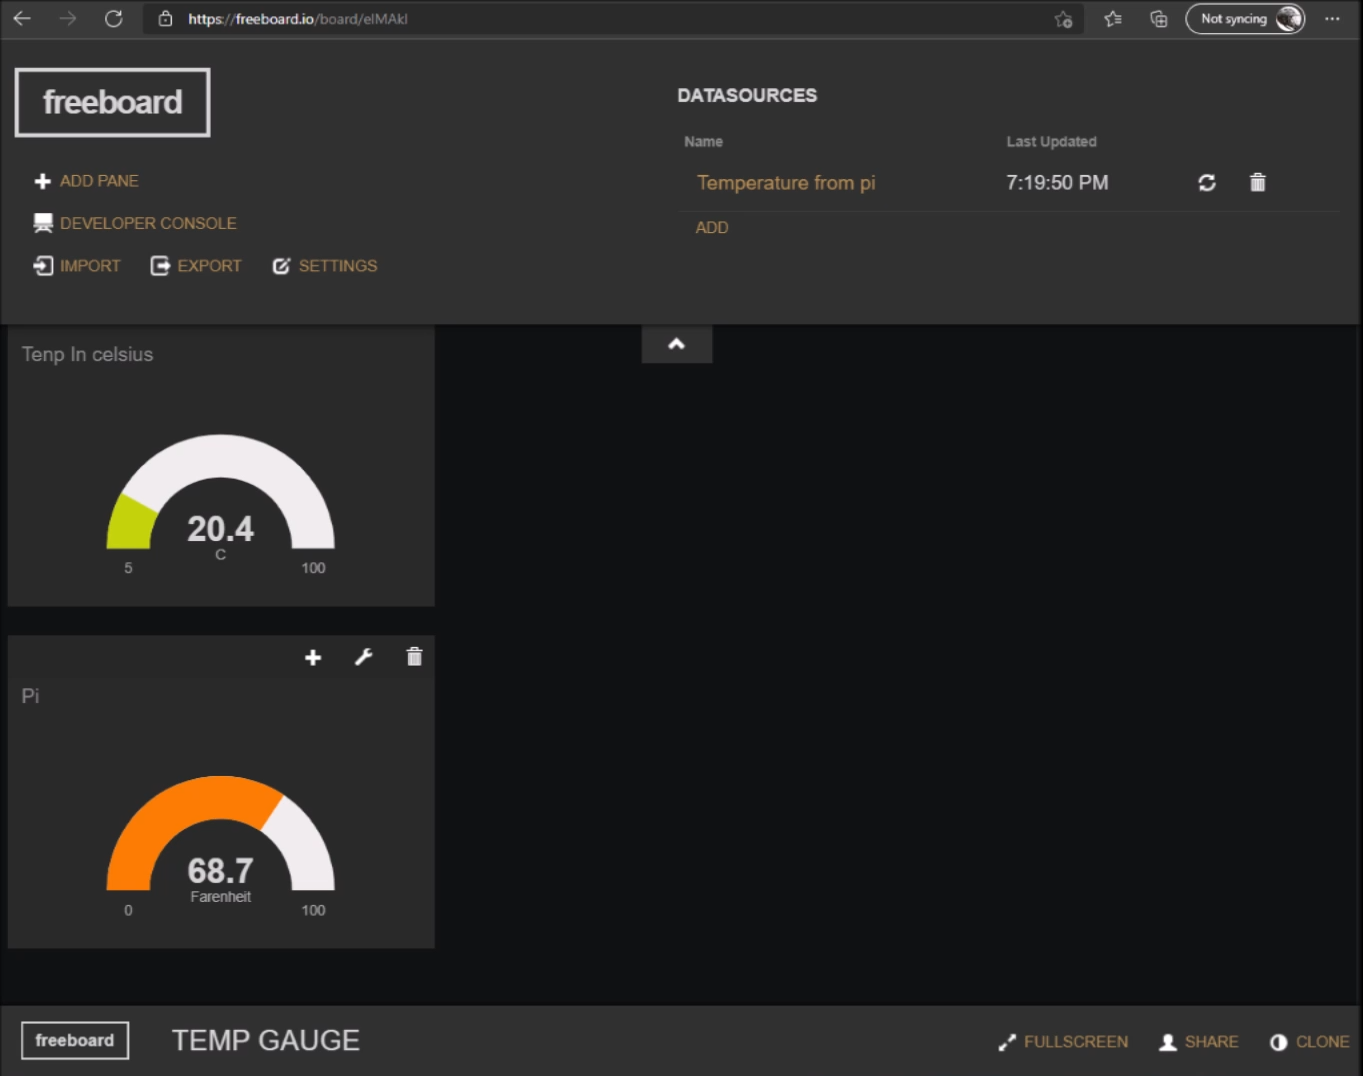Edit the Pi pane with the wrench icon
Viewport: 1363px width, 1076px height.
(364, 657)
